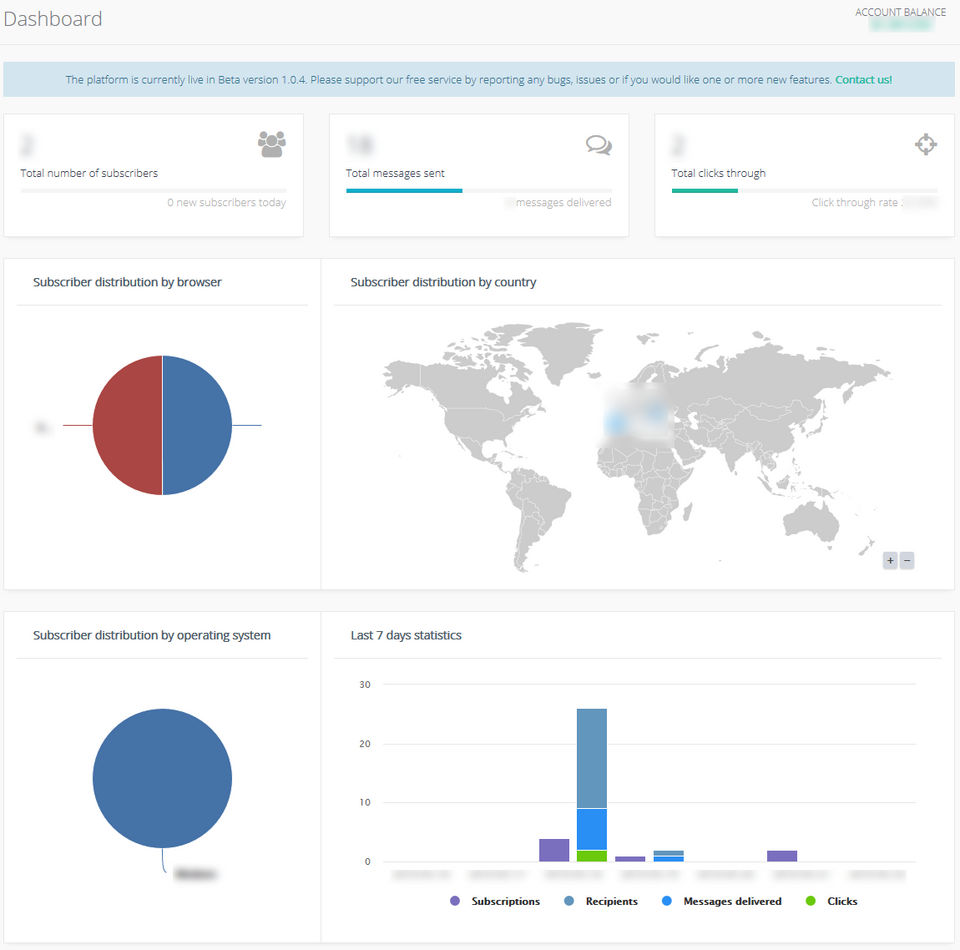Click the green Clicks bar segment
This screenshot has height=950, width=960.
(x=591, y=856)
